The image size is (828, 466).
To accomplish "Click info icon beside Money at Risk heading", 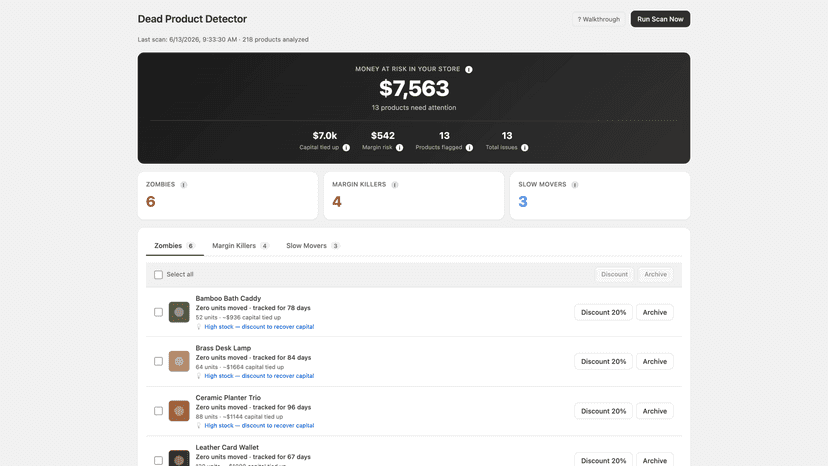I will coord(468,69).
